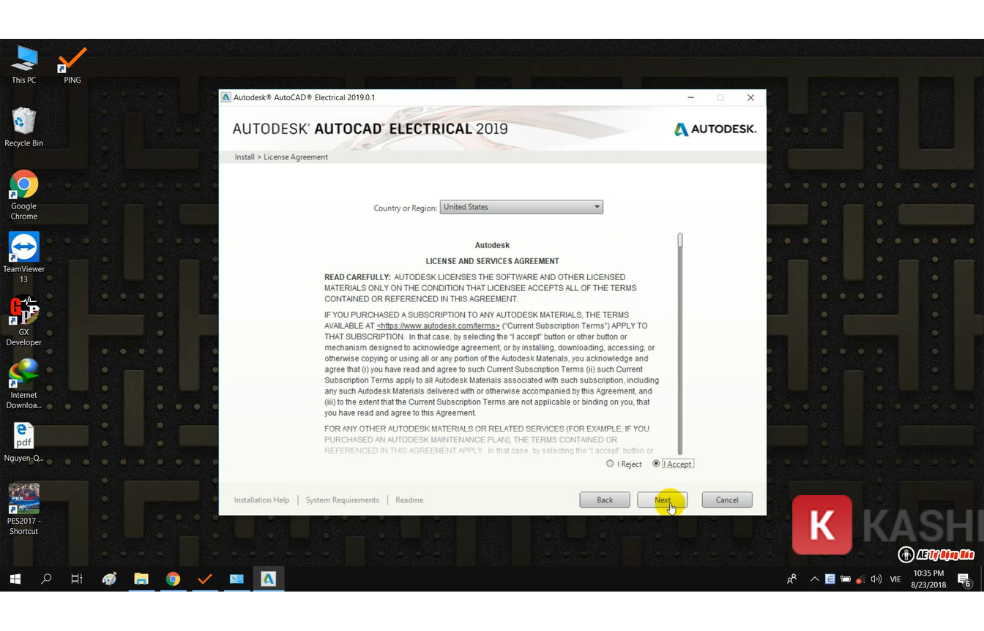Viewport: 984px width, 631px height.
Task: Open the blue window app in taskbar
Action: [x=237, y=579]
